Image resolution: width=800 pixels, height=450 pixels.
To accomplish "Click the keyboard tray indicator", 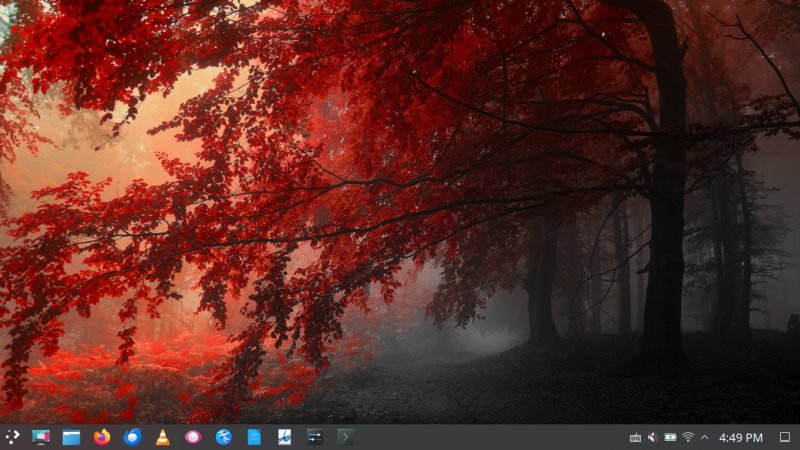I will click(635, 437).
